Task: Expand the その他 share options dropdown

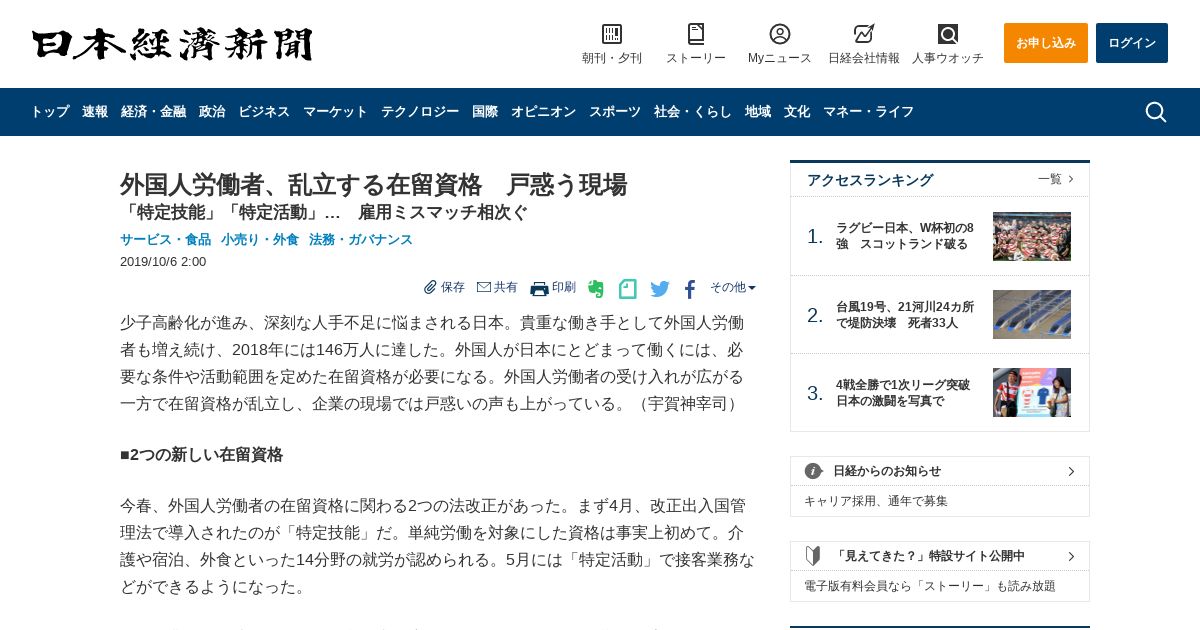Action: (733, 287)
